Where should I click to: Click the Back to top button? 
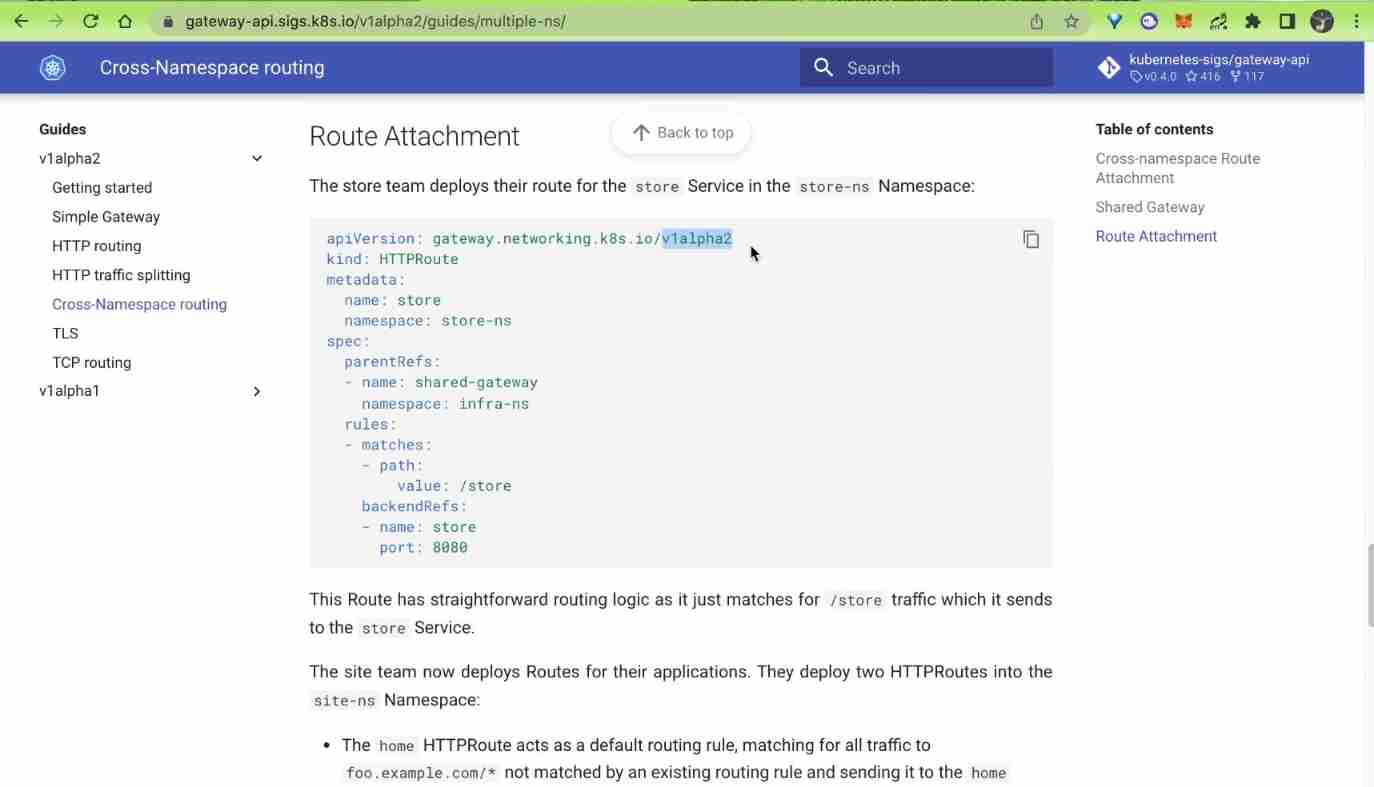(681, 133)
